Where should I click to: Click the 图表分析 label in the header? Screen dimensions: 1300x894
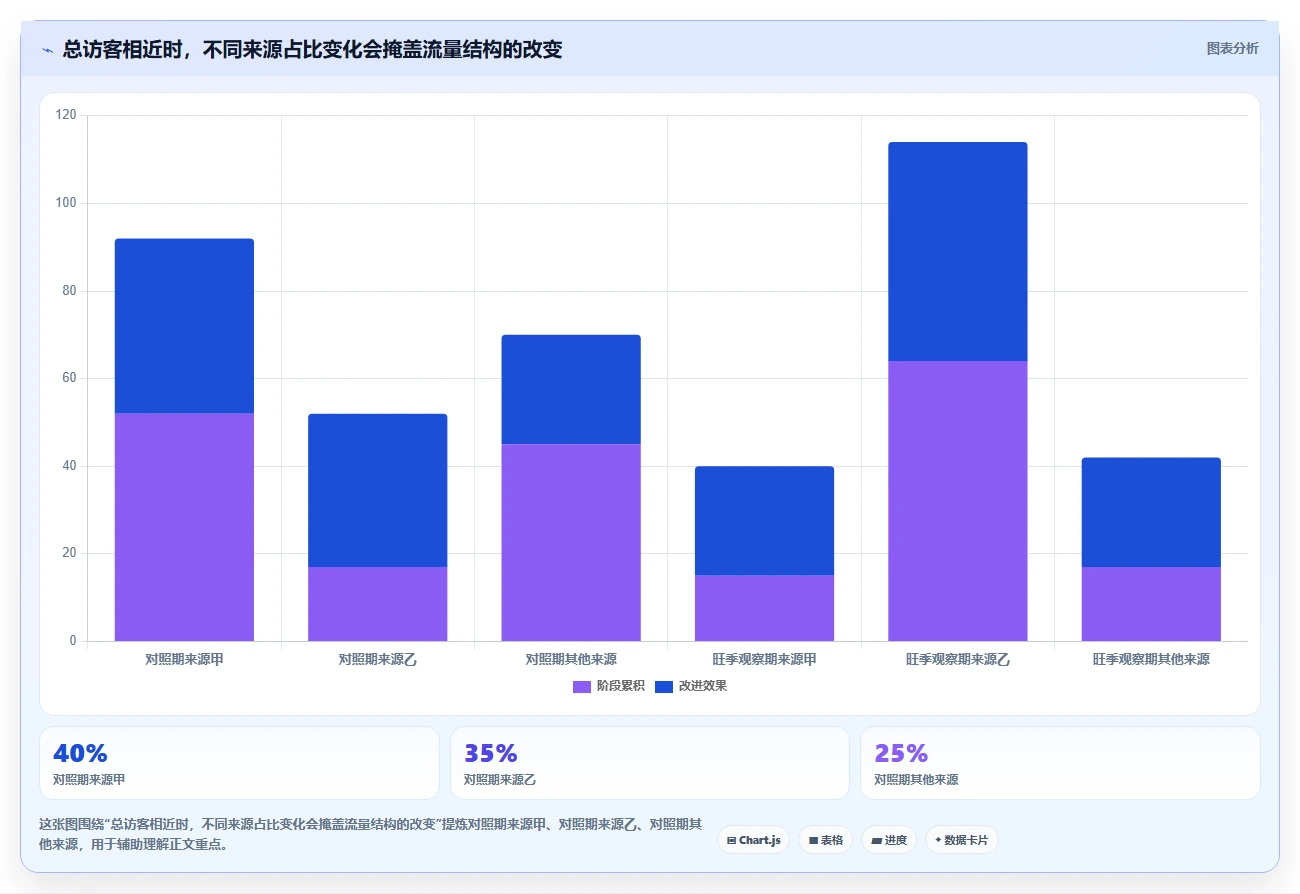coord(1232,48)
